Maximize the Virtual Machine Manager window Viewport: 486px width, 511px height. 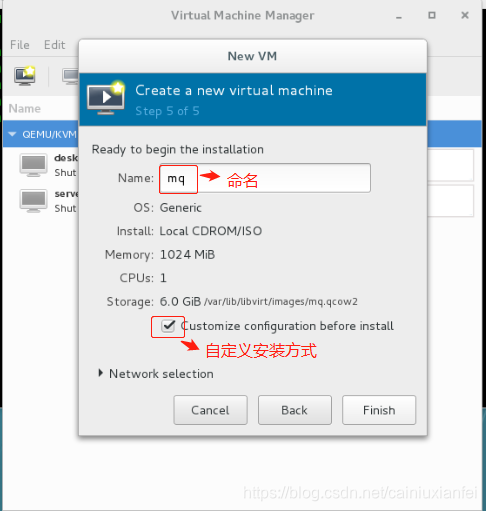pyautogui.click(x=432, y=15)
